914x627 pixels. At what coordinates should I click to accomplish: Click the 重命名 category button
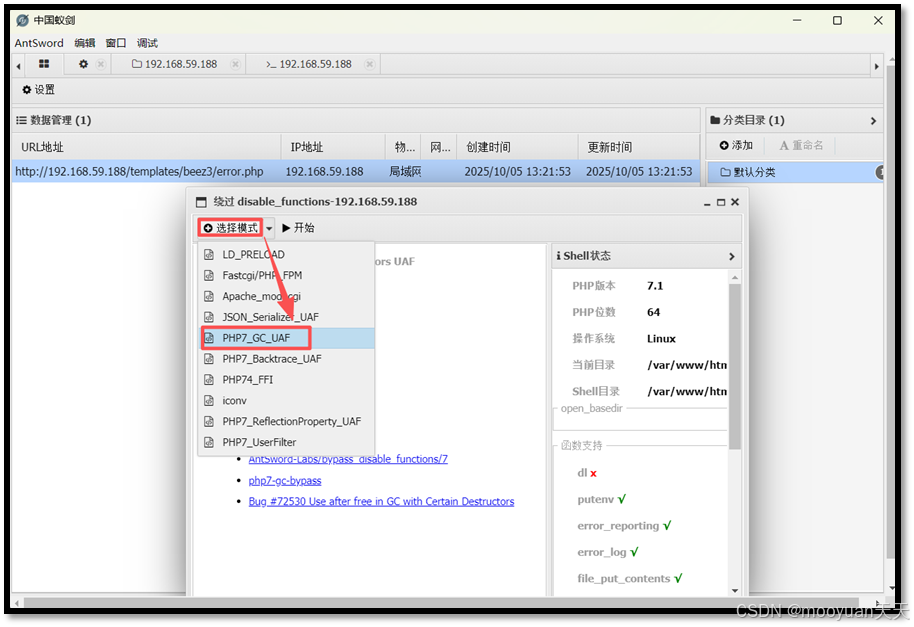(x=801, y=145)
